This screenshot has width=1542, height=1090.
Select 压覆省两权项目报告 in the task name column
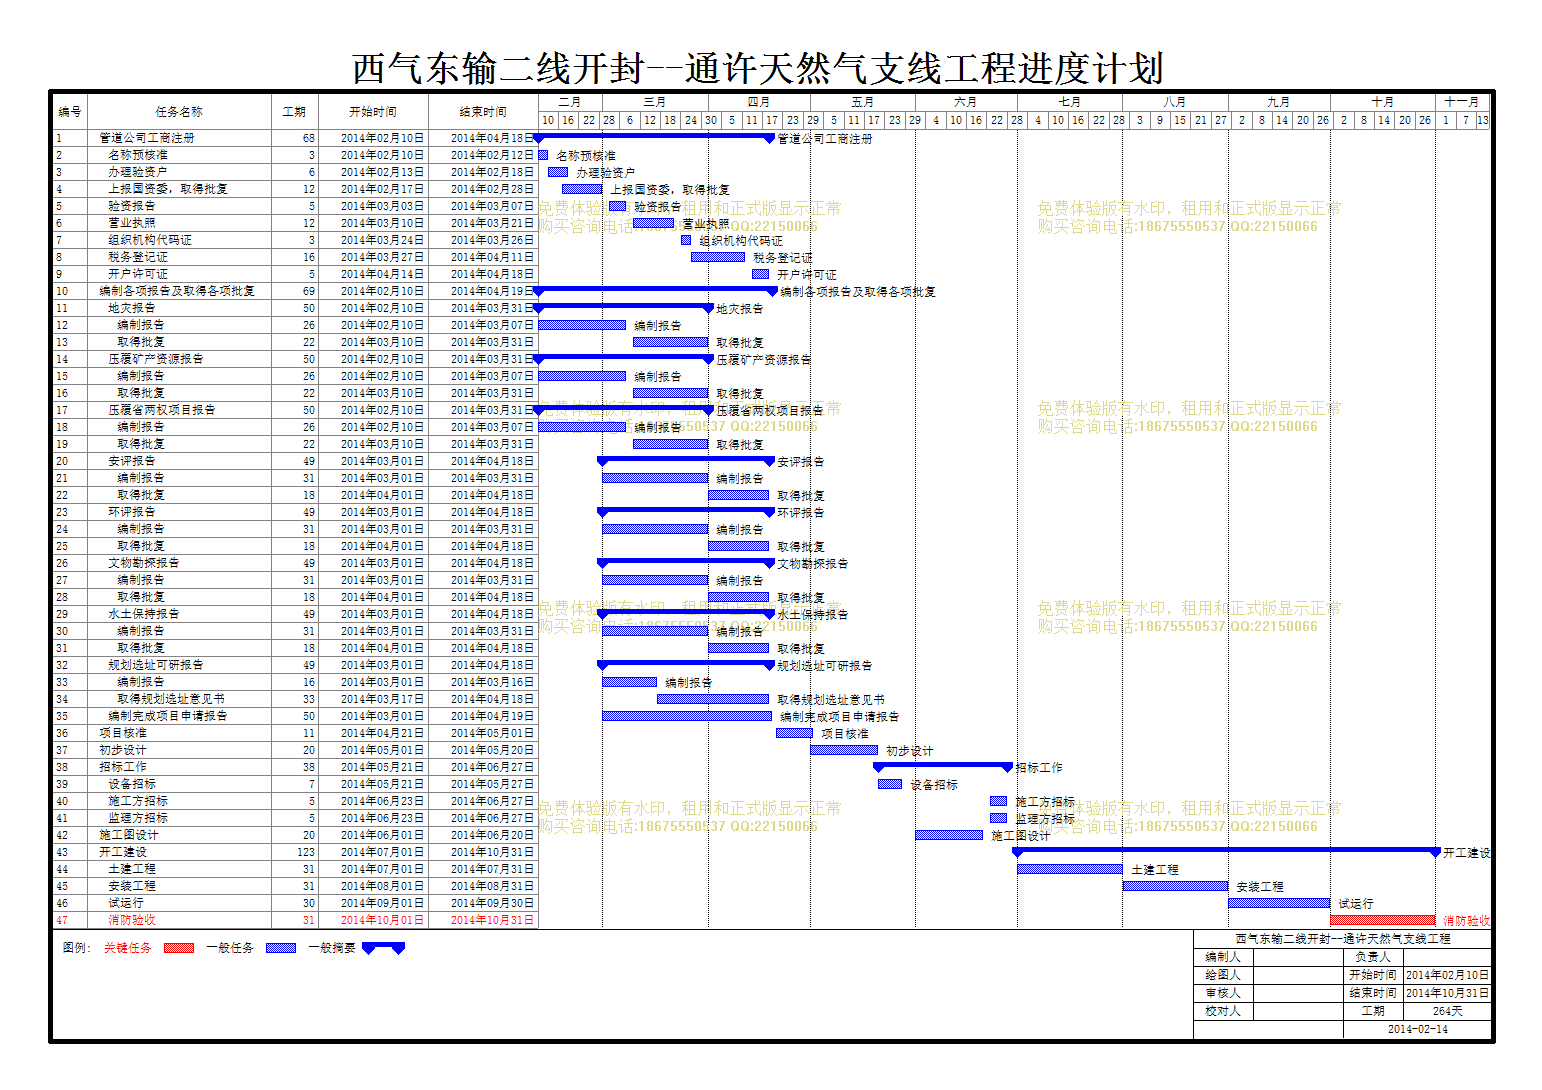point(162,410)
